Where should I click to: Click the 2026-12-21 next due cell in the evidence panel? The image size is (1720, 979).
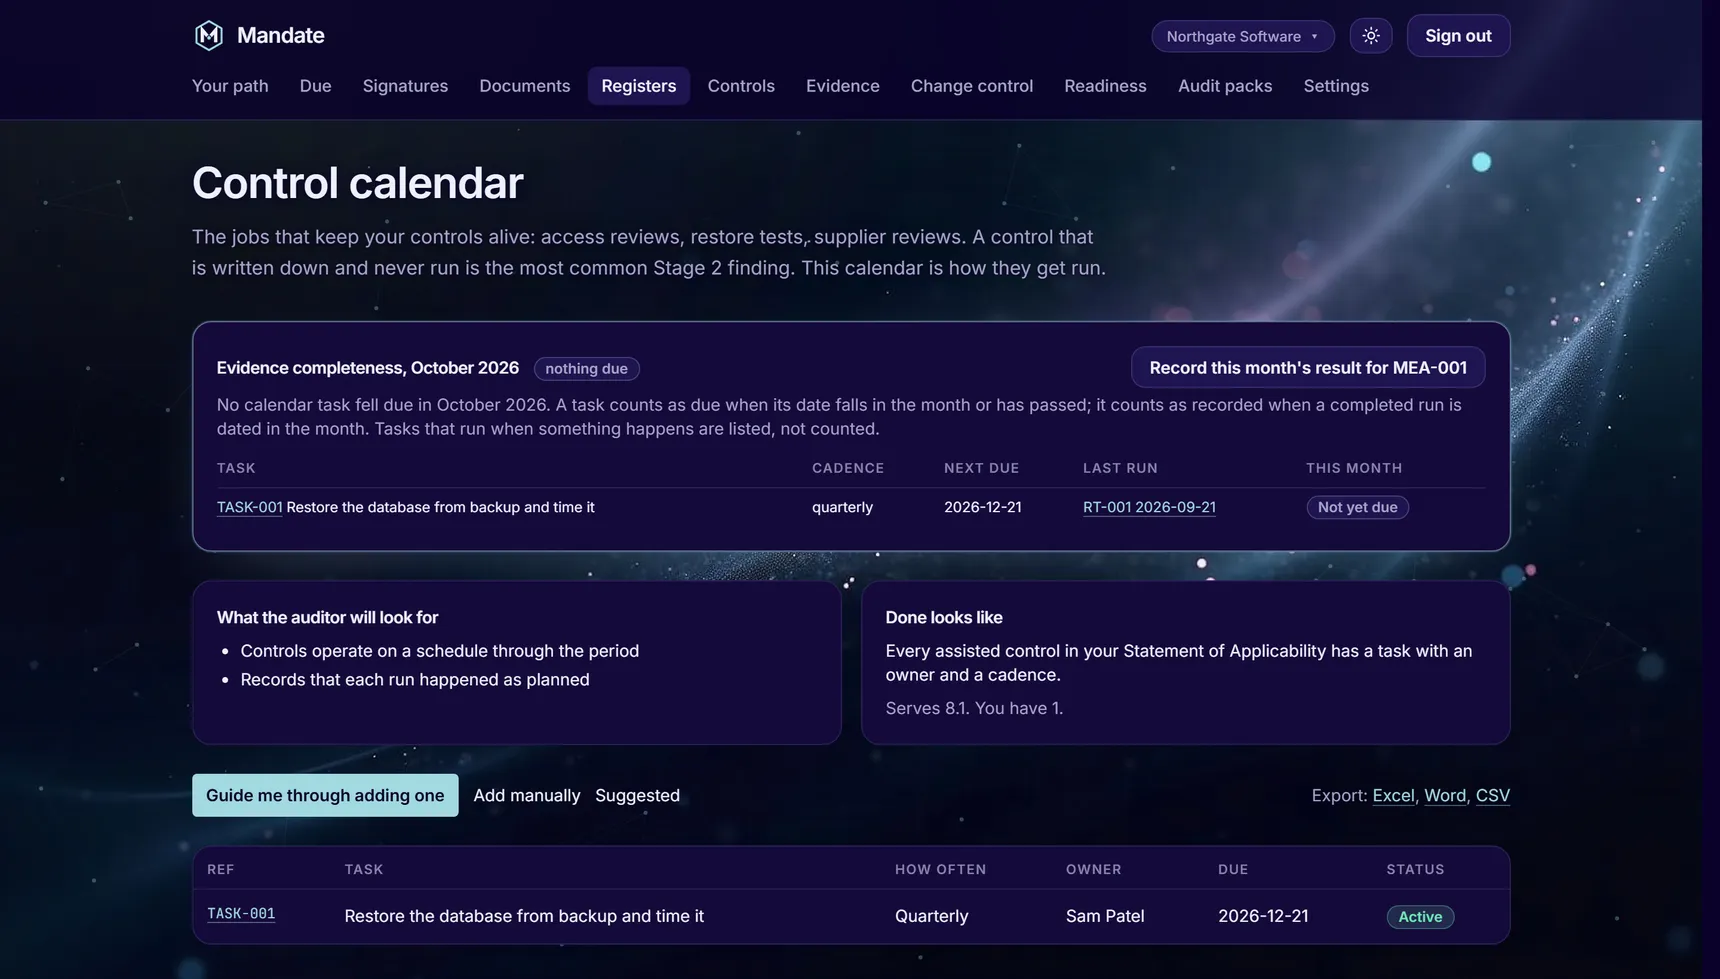pos(983,507)
